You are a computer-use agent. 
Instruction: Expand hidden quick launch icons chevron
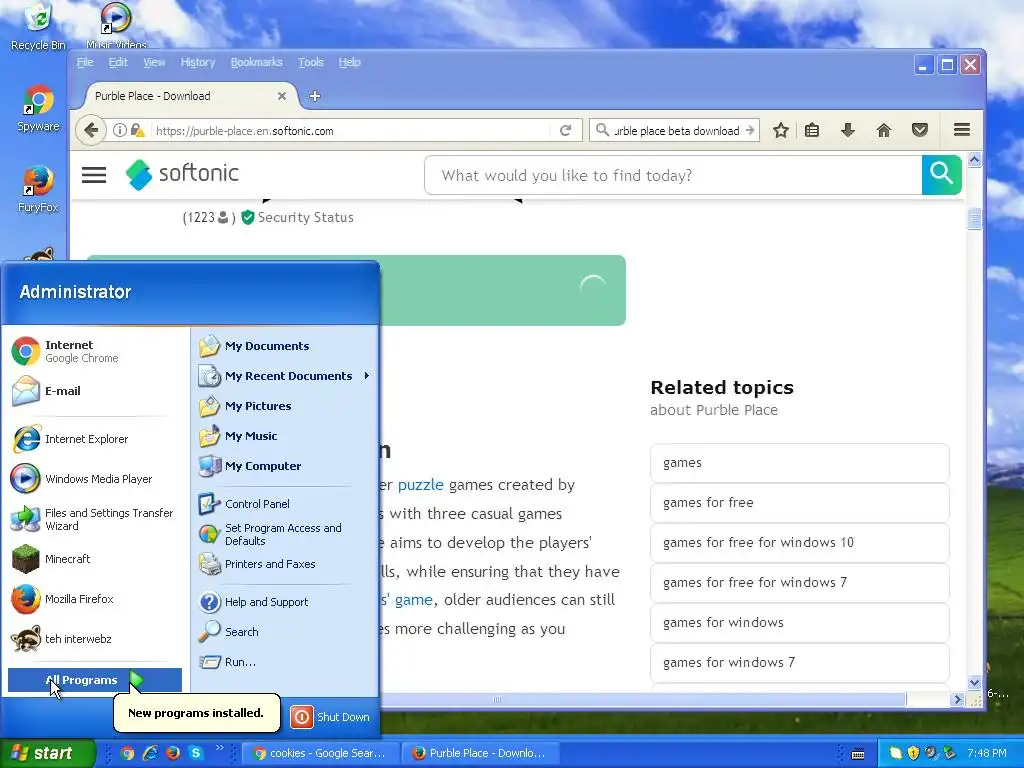(x=219, y=748)
